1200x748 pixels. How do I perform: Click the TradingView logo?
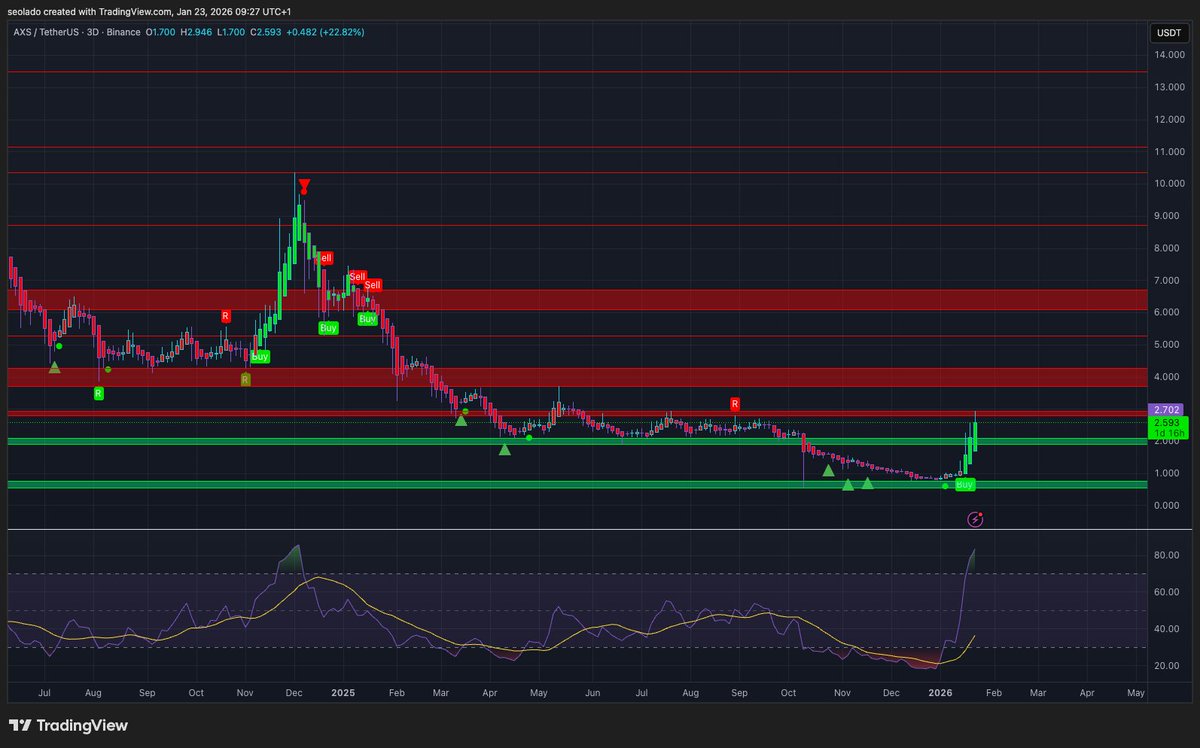pyautogui.click(x=68, y=725)
